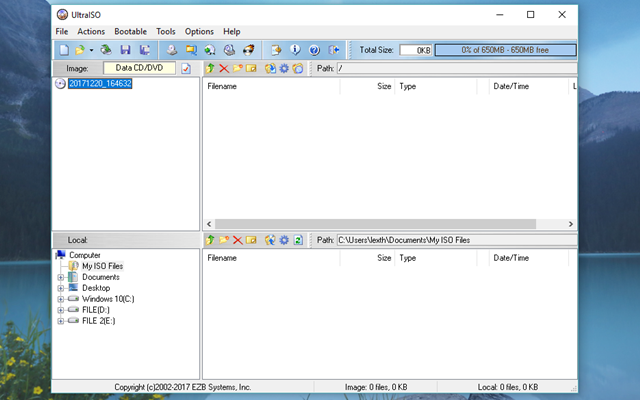
Task: Click the Convert image toolbar icon
Action: click(x=210, y=50)
